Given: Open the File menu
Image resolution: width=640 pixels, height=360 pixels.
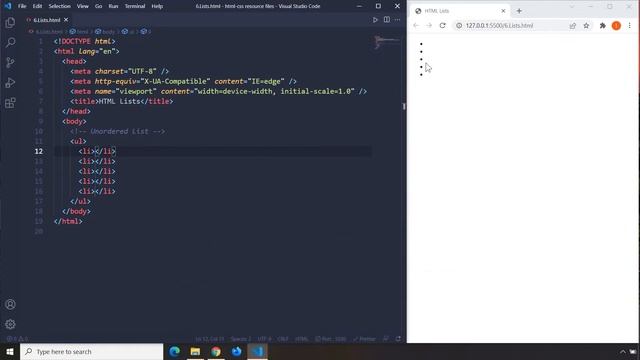Looking at the screenshot, I should pyautogui.click(x=22, y=6).
